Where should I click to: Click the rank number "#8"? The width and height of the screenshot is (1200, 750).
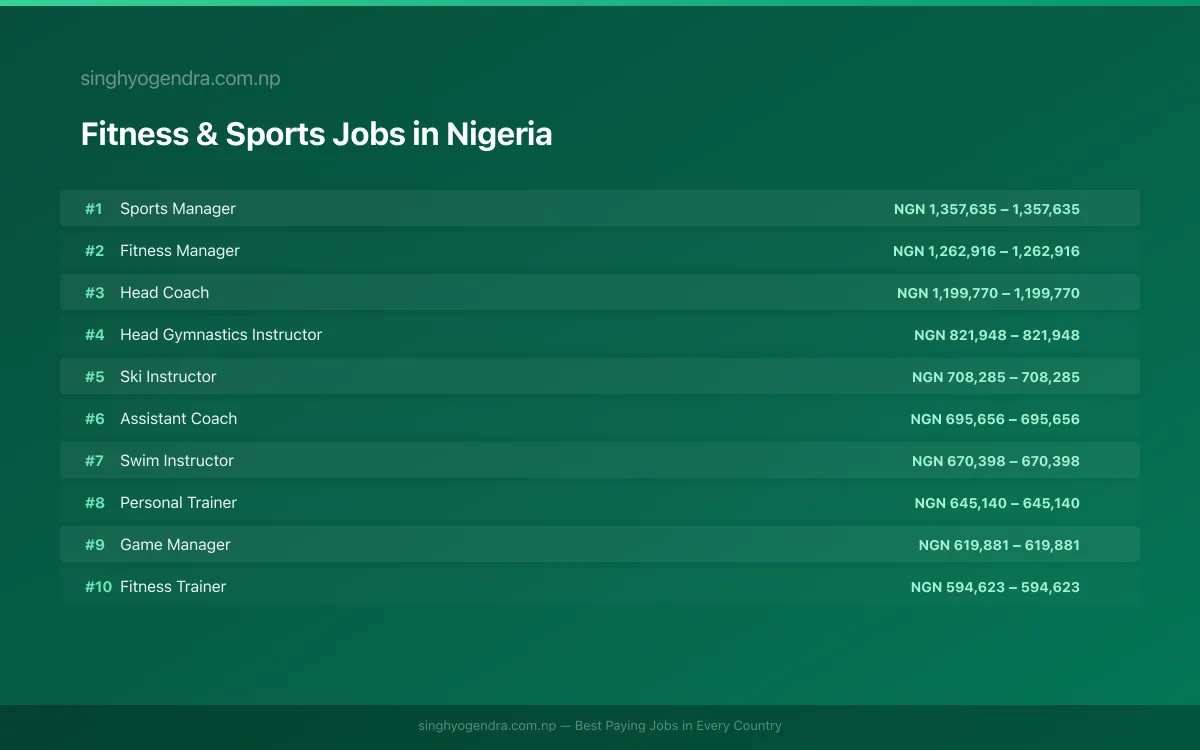coord(94,503)
